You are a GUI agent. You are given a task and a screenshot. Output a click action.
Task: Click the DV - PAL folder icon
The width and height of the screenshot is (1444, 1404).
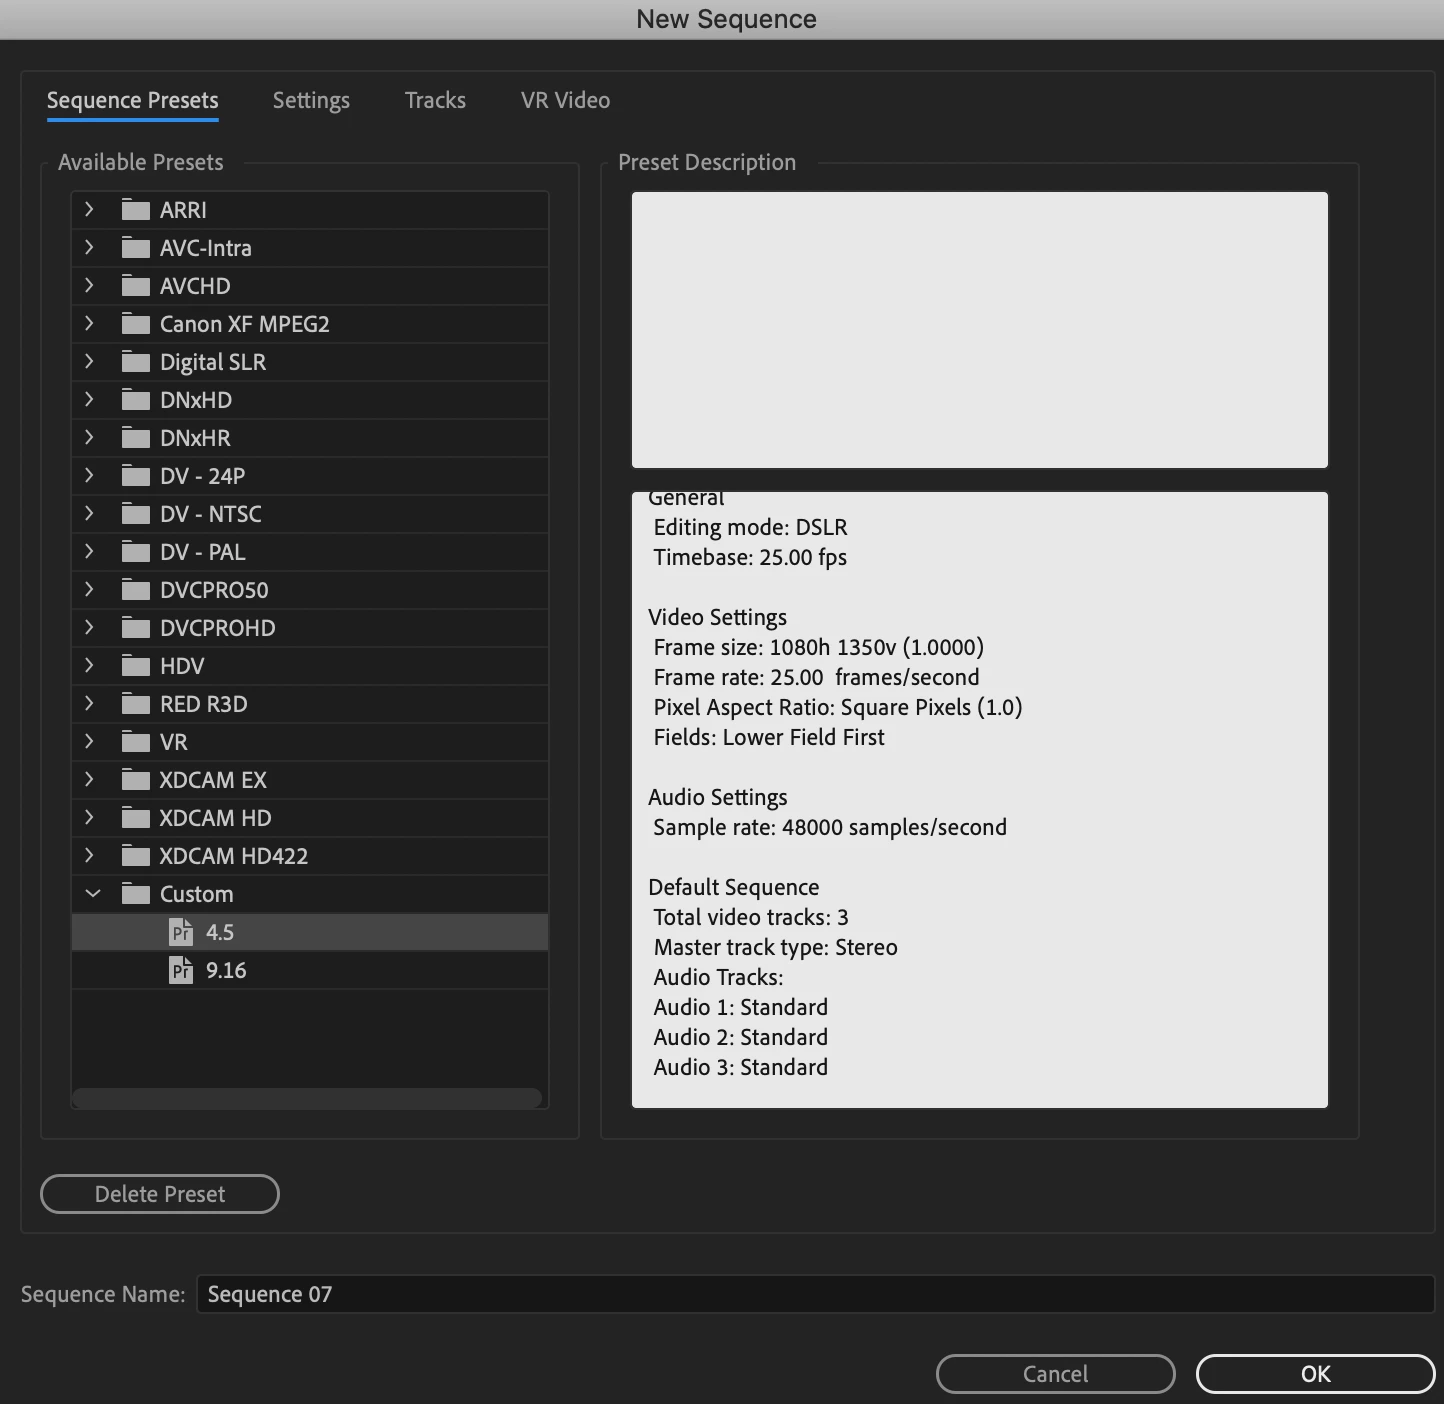(x=135, y=552)
